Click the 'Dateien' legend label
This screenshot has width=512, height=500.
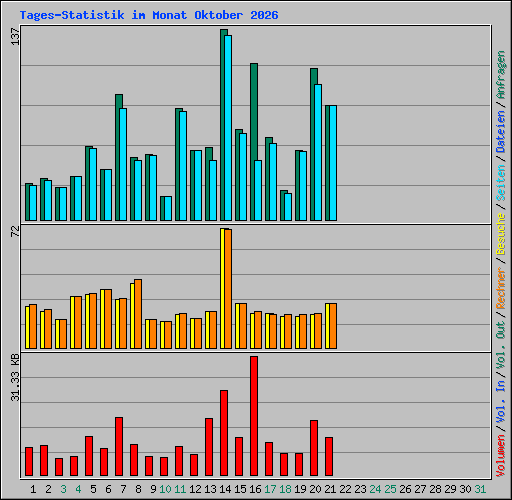pos(500,132)
